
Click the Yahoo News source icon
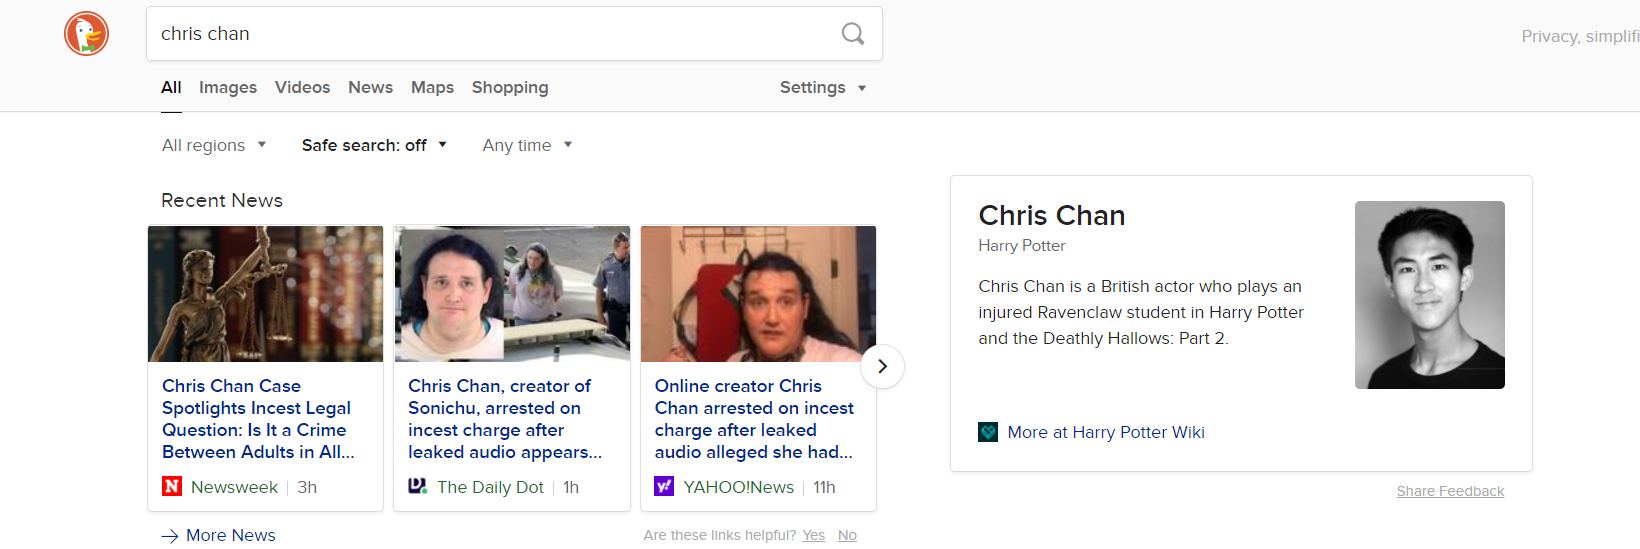click(664, 486)
